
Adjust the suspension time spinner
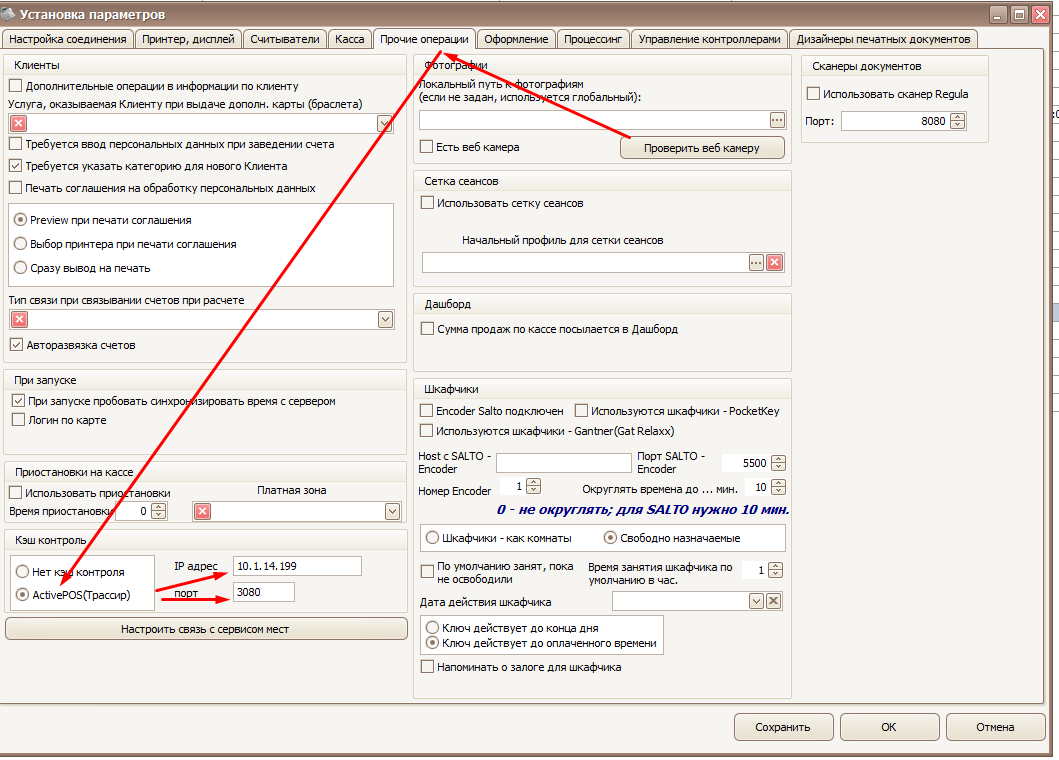[x=159, y=511]
